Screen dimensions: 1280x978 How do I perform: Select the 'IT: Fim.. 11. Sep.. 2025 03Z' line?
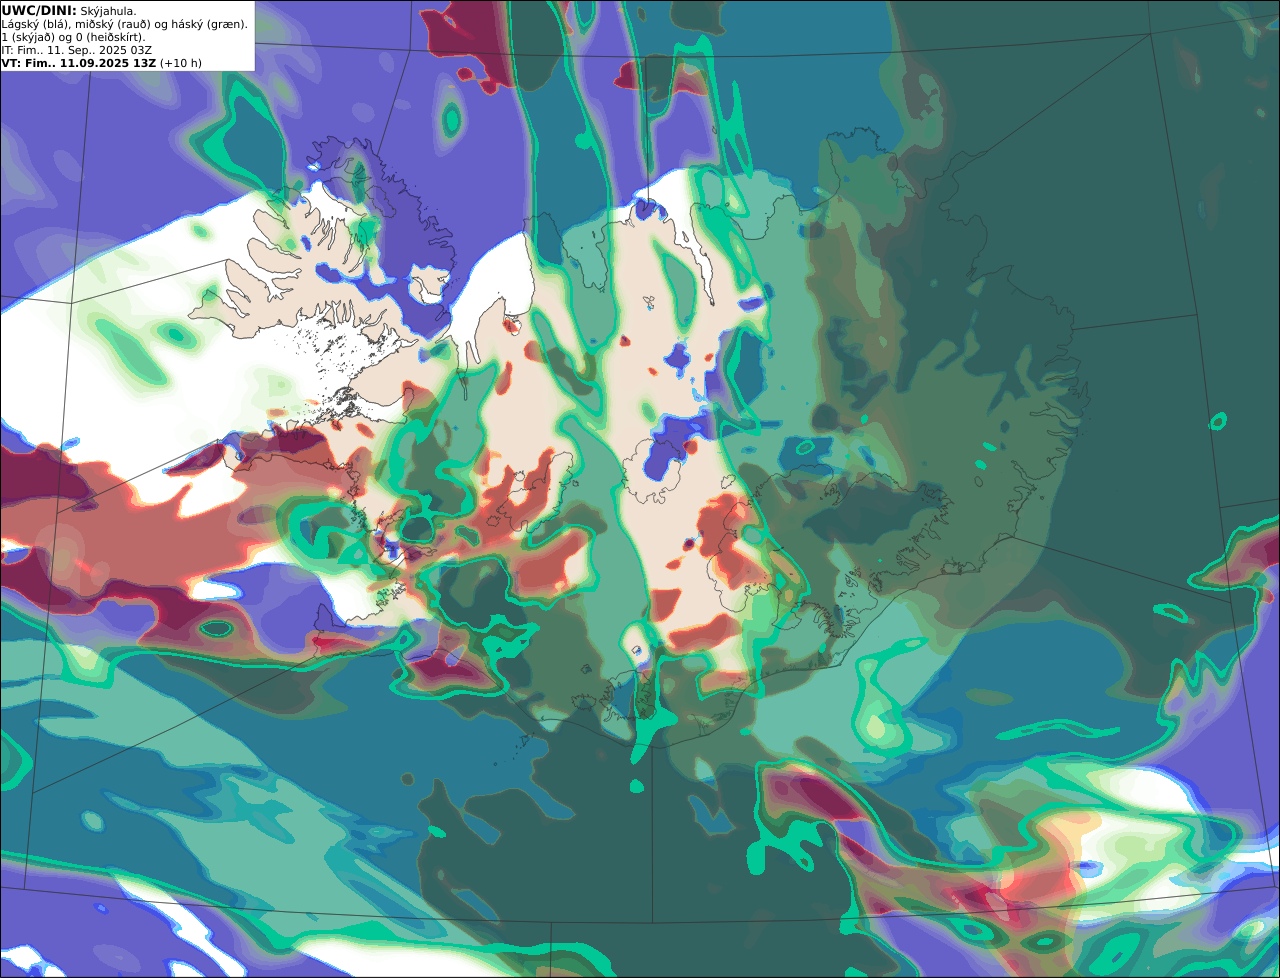point(77,50)
